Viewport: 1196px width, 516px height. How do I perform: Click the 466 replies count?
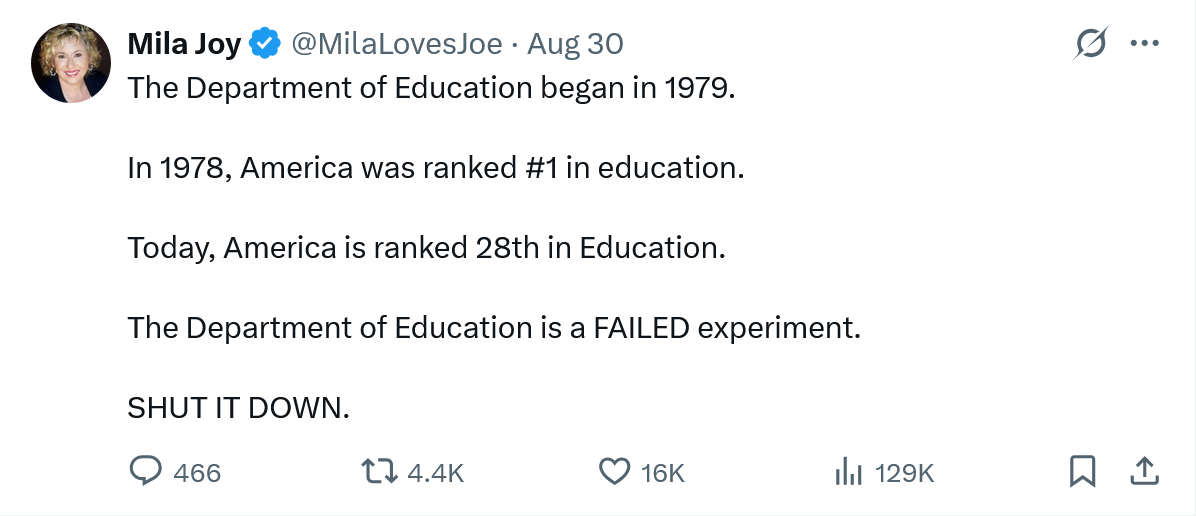tap(197, 473)
